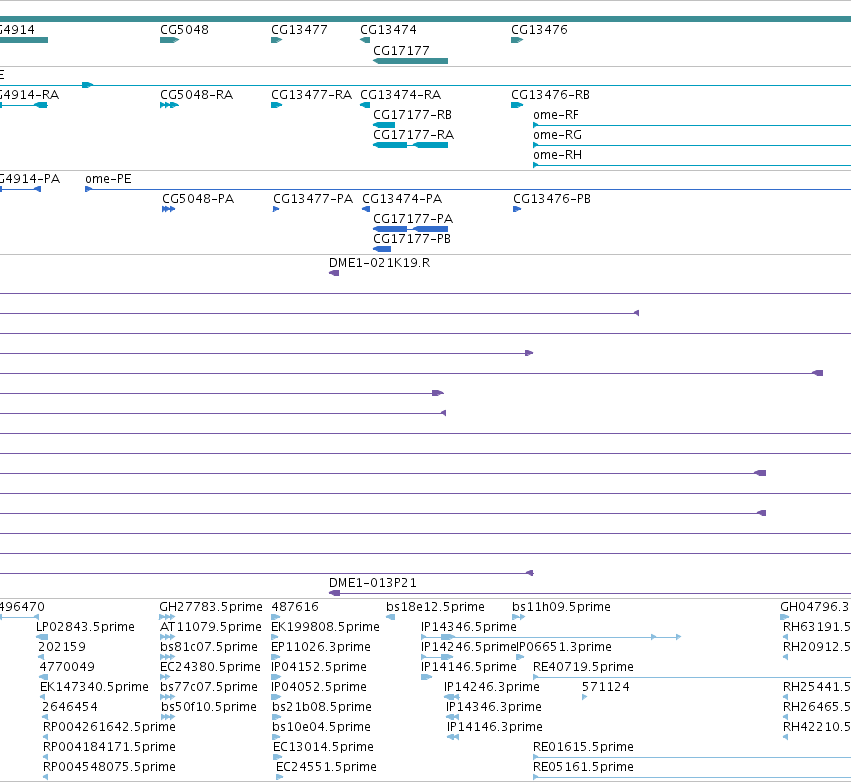
Task: Click BAC end DME1-021K19.R
Action: [x=379, y=263]
